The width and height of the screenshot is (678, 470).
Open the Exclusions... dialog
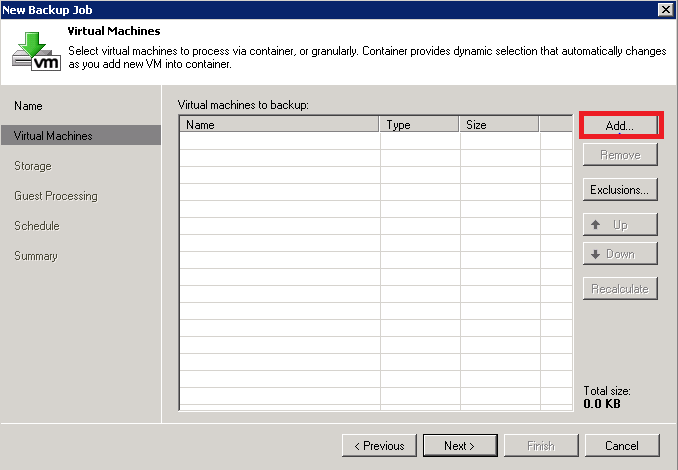[620, 190]
